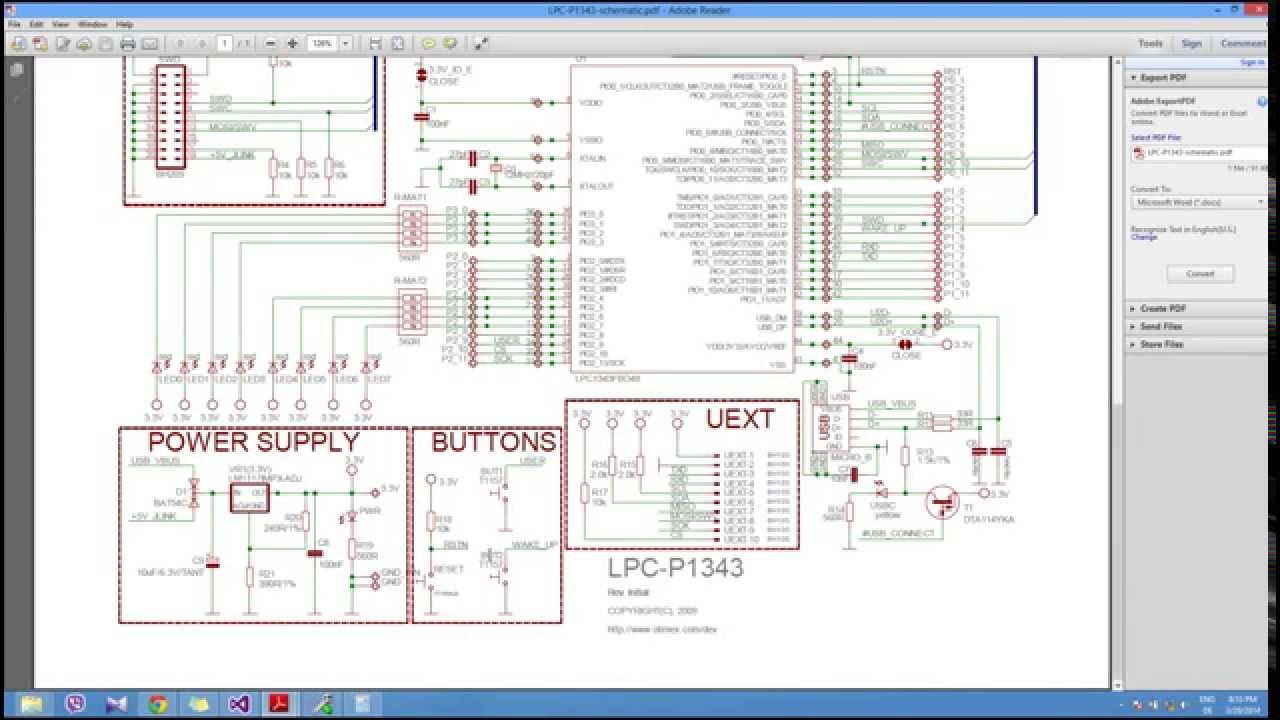Click Adobe Reader taskbar icon
This screenshot has height=720, width=1280.
click(x=279, y=704)
